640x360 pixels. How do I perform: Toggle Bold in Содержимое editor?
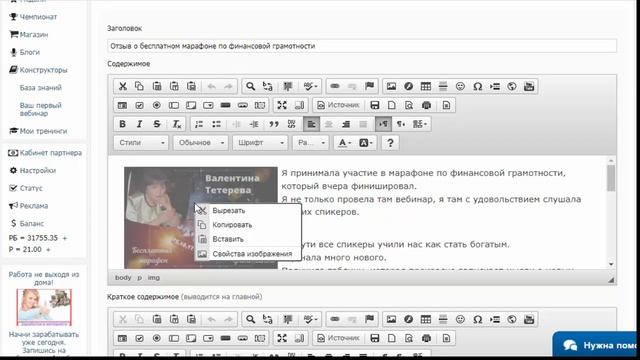point(122,124)
